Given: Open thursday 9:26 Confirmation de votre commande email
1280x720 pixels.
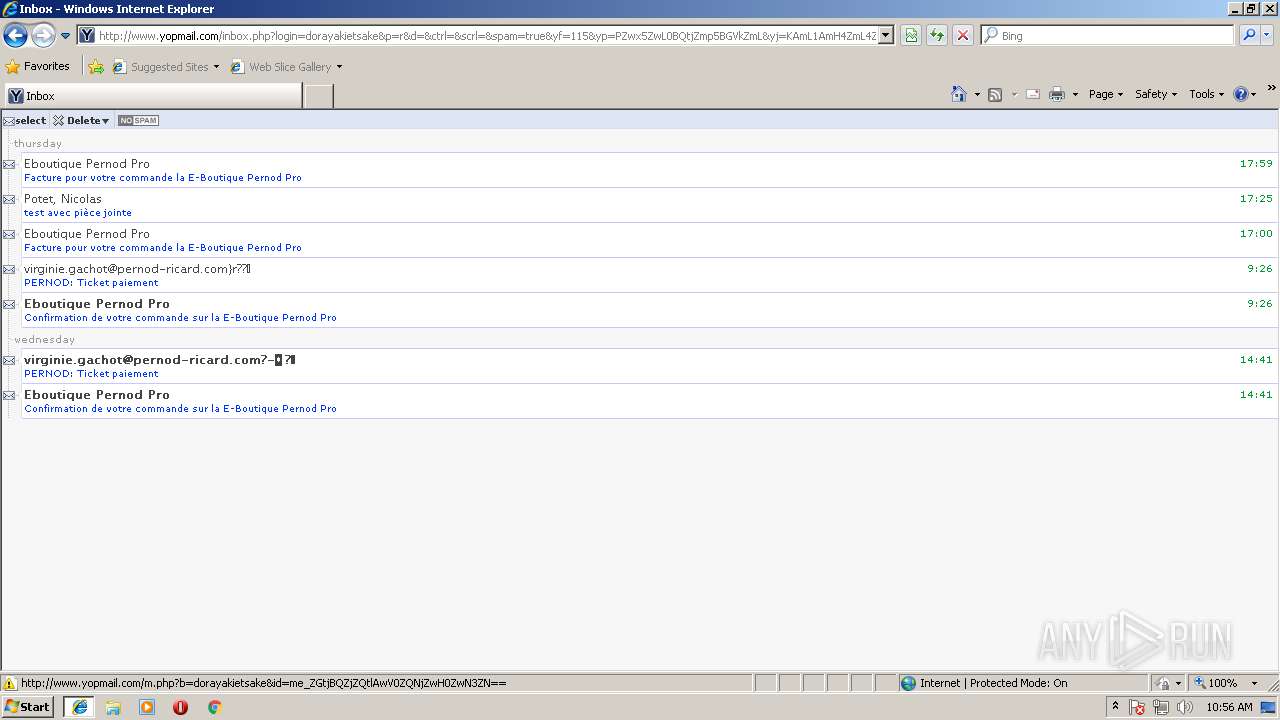Looking at the screenshot, I should point(648,310).
